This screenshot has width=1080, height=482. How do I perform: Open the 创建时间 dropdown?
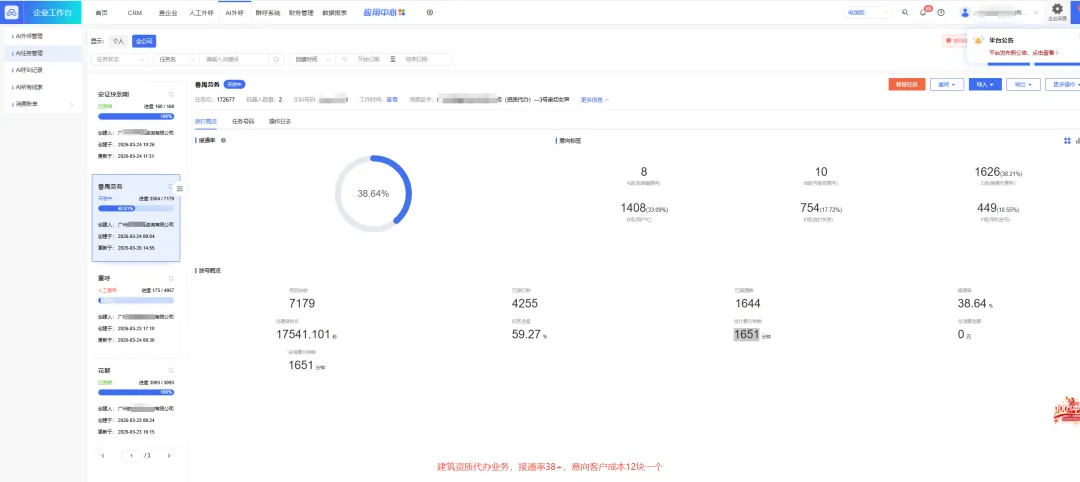313,59
